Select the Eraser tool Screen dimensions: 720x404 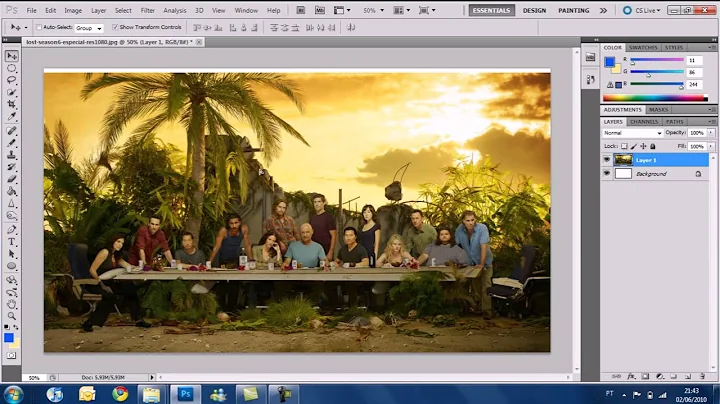click(x=12, y=179)
